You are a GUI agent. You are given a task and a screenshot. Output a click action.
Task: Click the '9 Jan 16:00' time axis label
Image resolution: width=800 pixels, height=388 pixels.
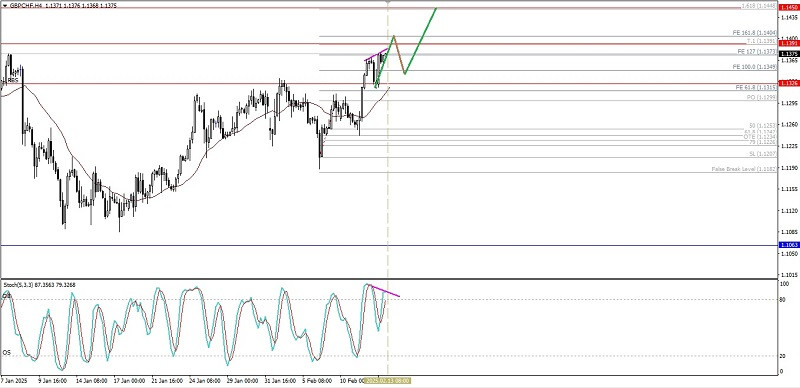coord(53,381)
